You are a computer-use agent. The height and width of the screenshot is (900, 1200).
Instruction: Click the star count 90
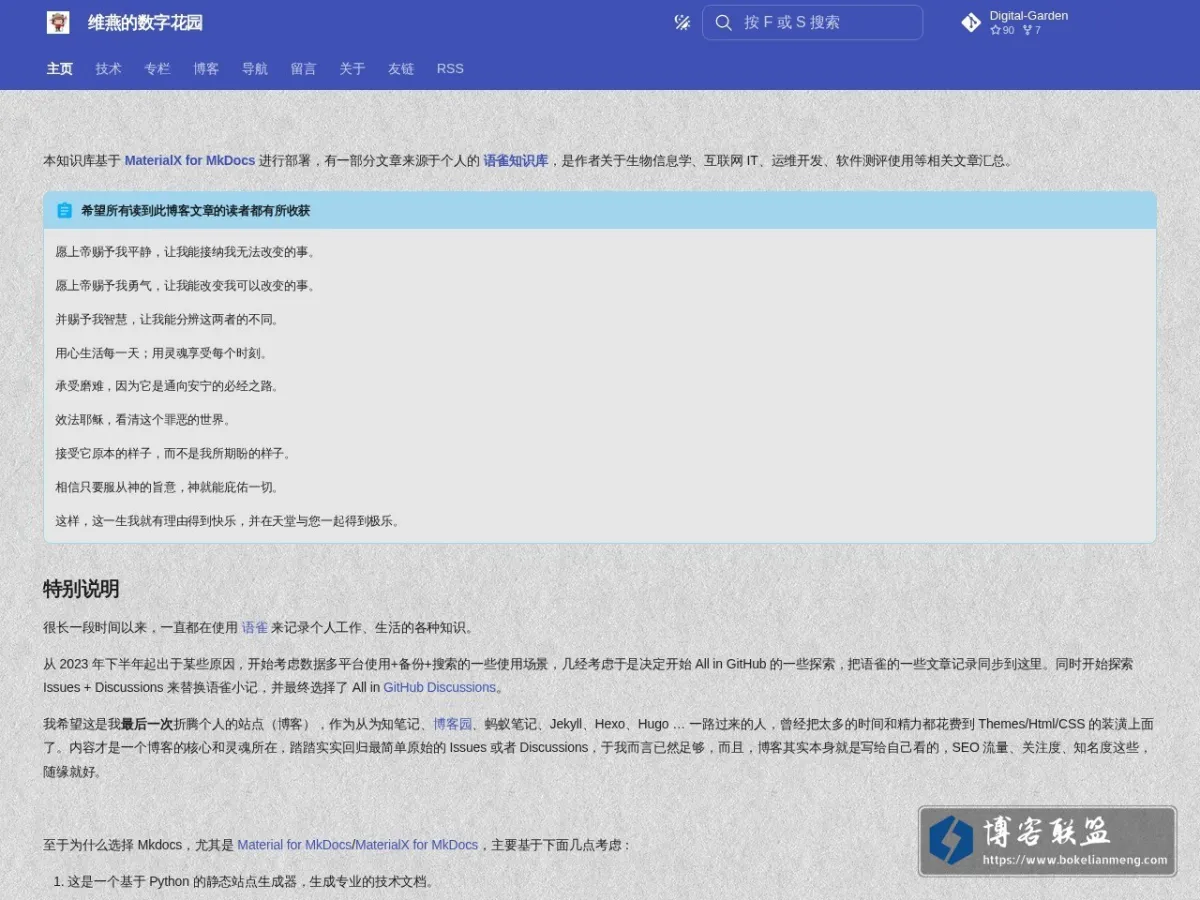[1002, 31]
